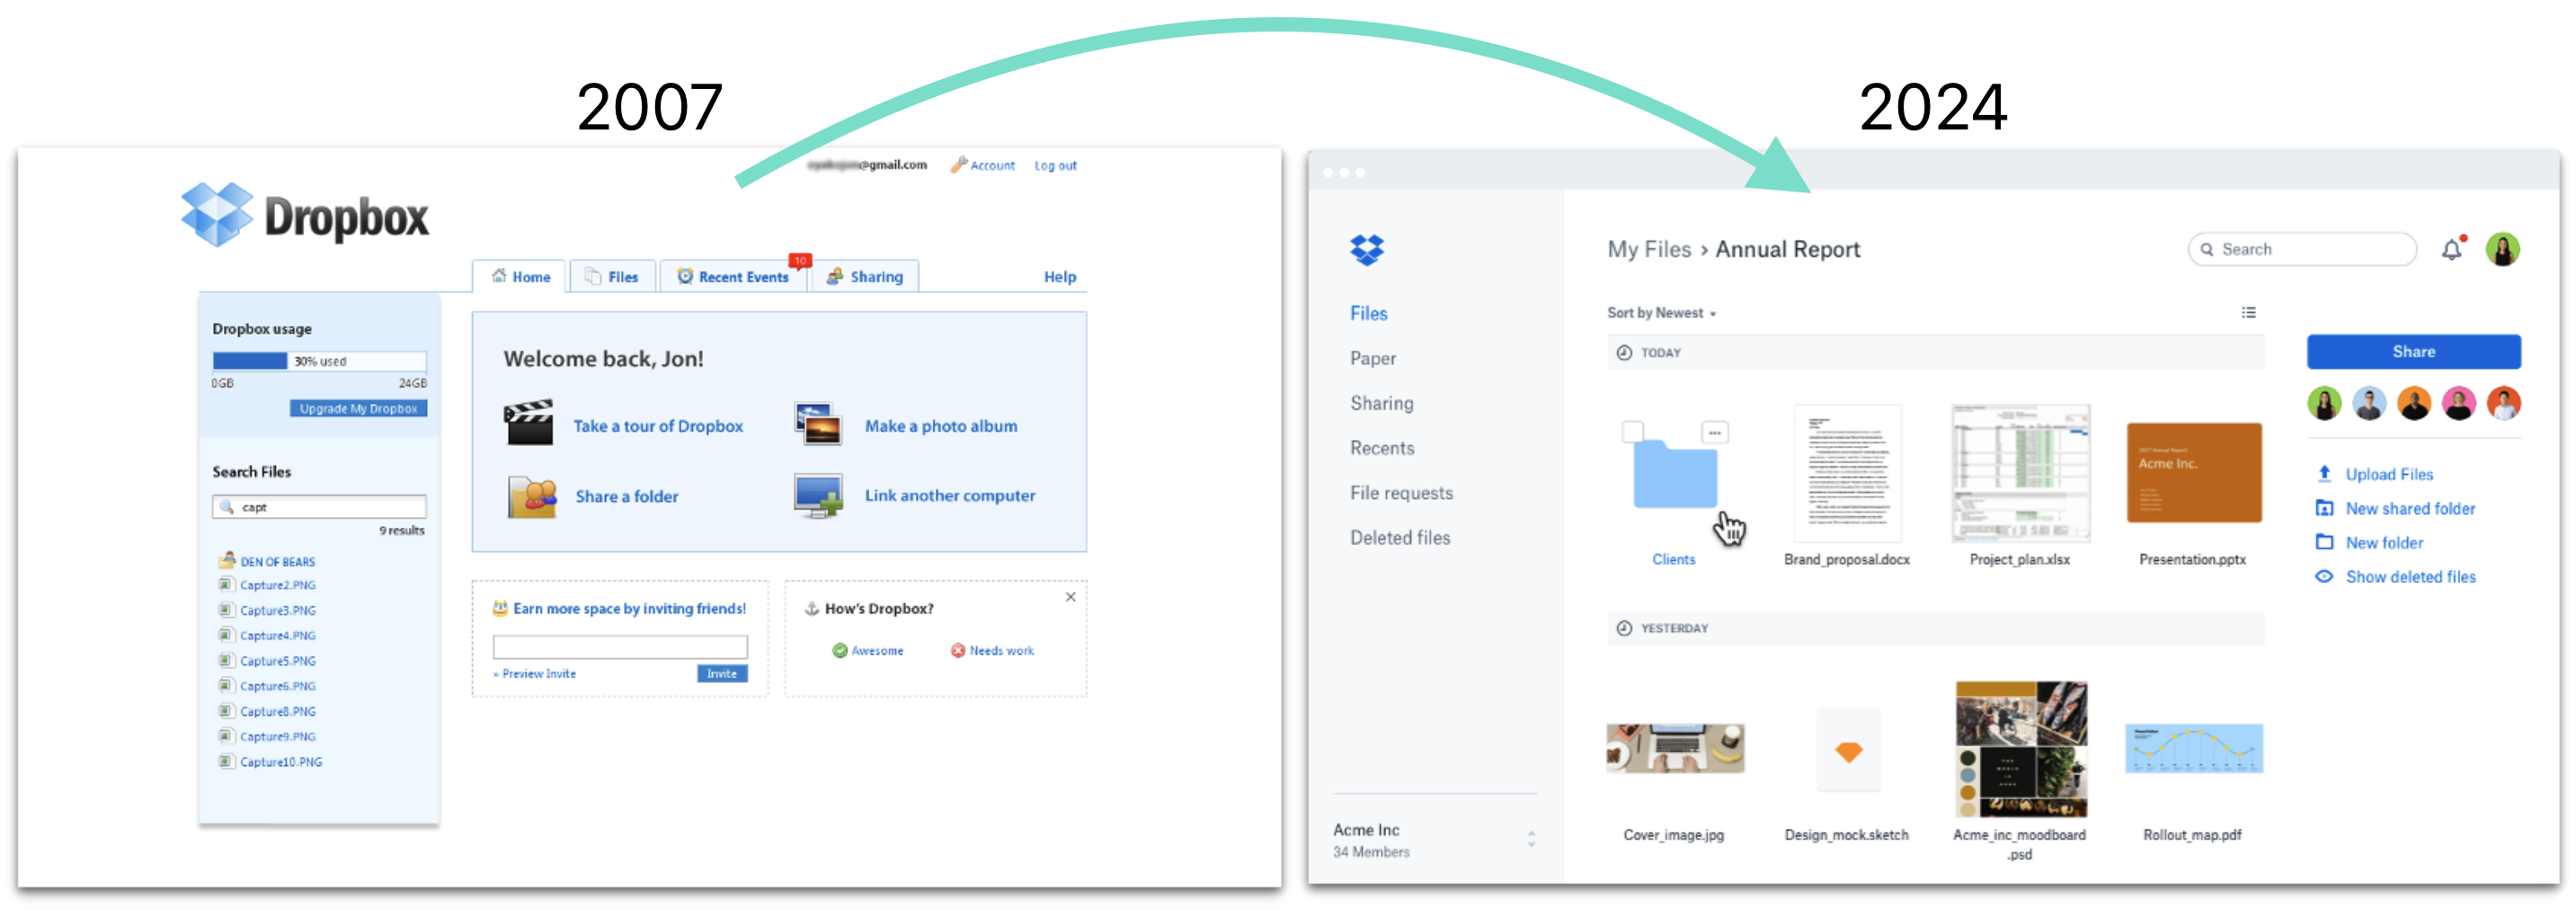Select Sharing in the 2024 sidebar
This screenshot has height=910, width=2576.
point(1381,403)
